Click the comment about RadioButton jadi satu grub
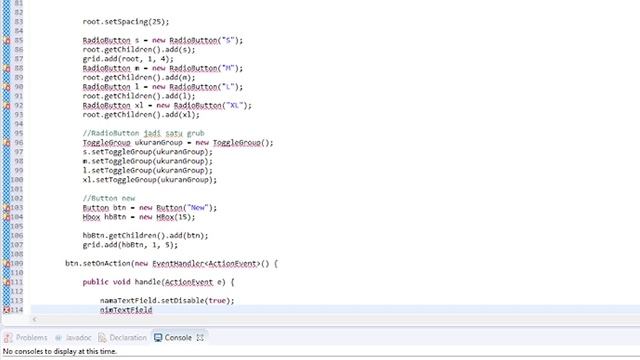640x360 pixels. (143, 133)
